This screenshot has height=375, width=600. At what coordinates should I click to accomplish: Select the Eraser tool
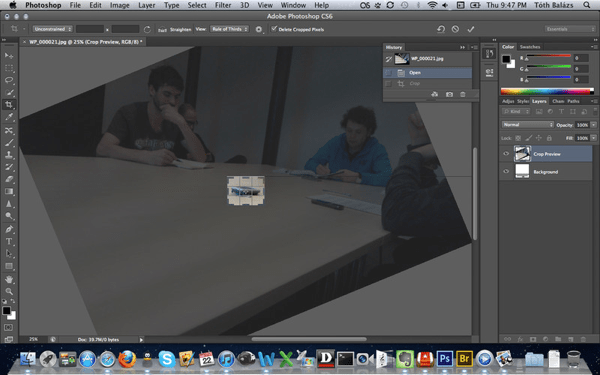[9, 179]
